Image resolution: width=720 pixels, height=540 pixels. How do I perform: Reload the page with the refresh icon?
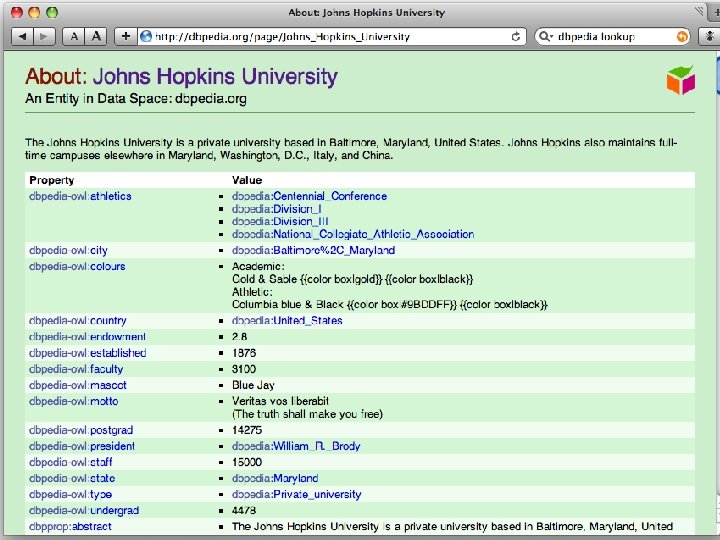516,35
